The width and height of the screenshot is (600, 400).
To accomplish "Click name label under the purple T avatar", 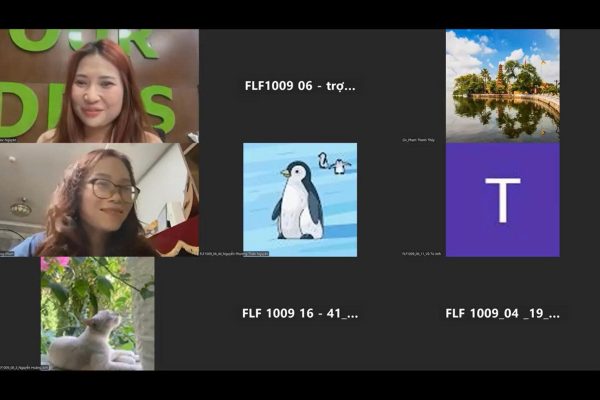I will point(422,254).
